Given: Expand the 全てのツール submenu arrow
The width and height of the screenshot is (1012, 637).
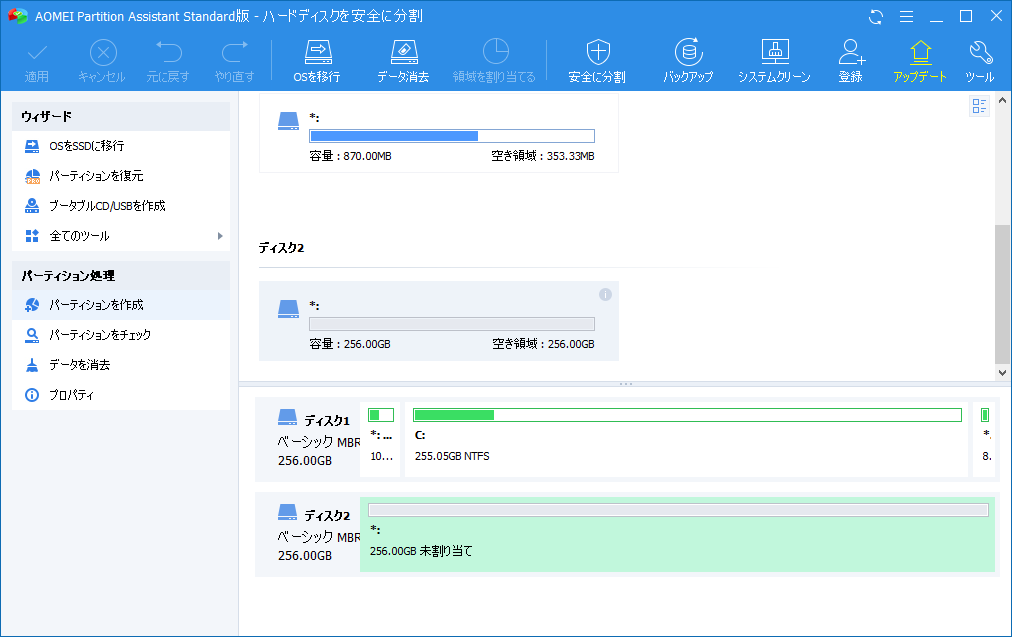Looking at the screenshot, I should pyautogui.click(x=220, y=236).
